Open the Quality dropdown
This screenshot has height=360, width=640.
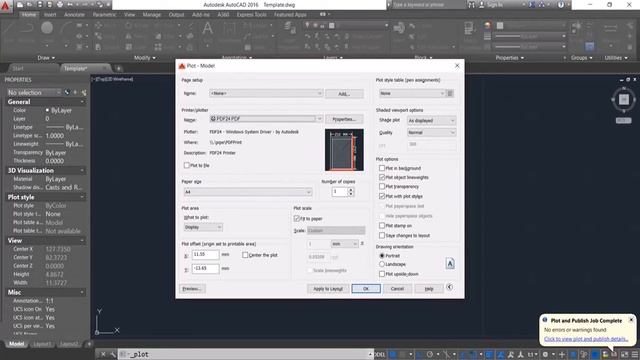click(x=431, y=132)
